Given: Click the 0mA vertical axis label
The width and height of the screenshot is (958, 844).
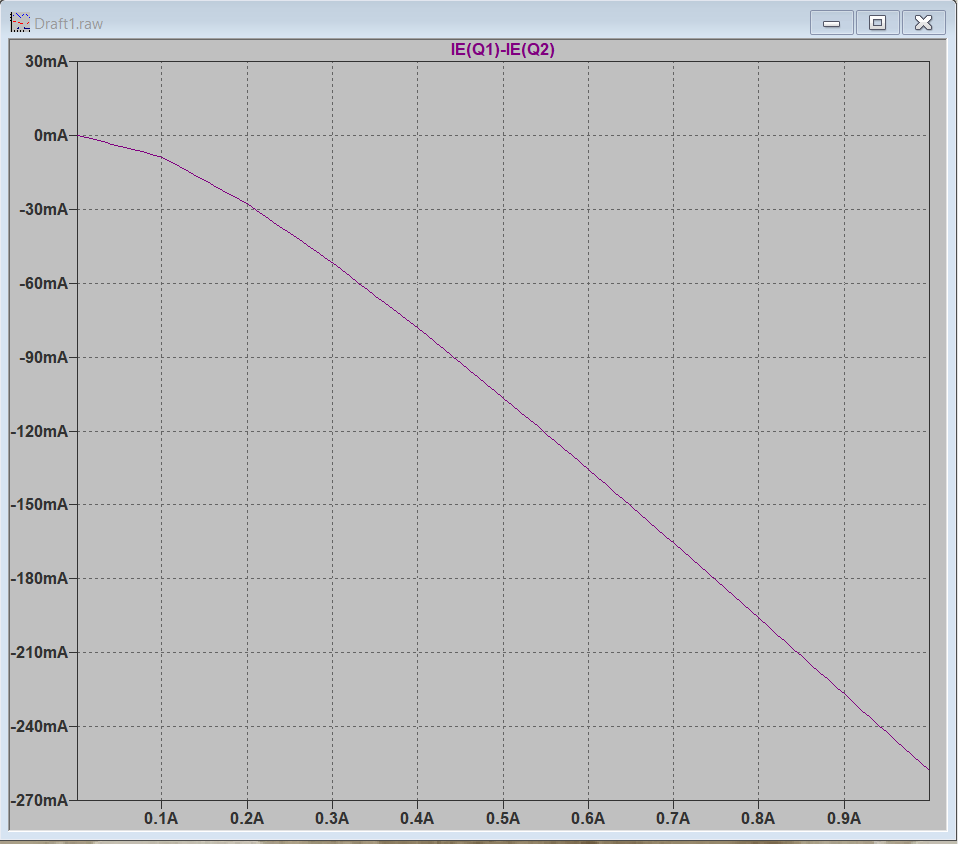Looking at the screenshot, I should pyautogui.click(x=51, y=136).
